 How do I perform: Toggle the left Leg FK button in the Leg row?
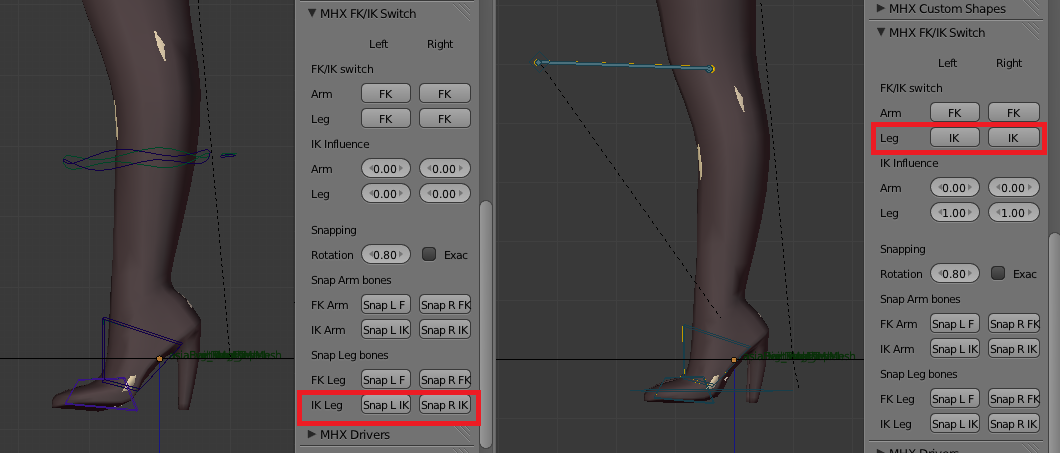pyautogui.click(x=386, y=119)
